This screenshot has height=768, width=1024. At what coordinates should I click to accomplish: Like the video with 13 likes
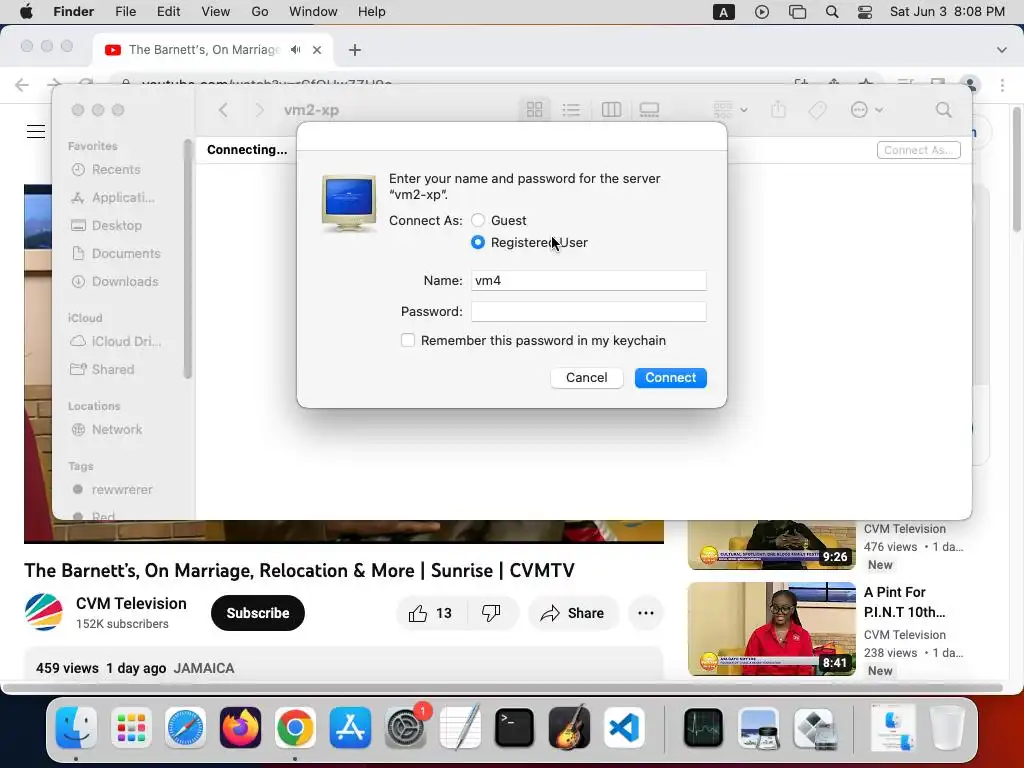[x=430, y=613]
